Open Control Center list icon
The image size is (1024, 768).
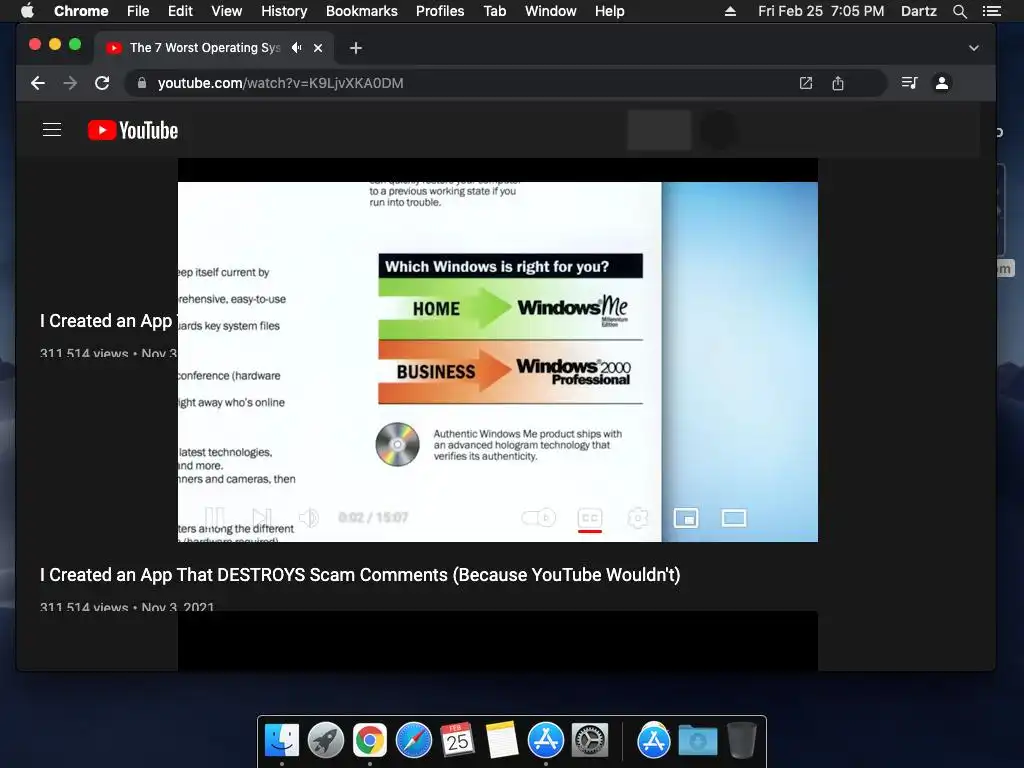click(x=991, y=11)
